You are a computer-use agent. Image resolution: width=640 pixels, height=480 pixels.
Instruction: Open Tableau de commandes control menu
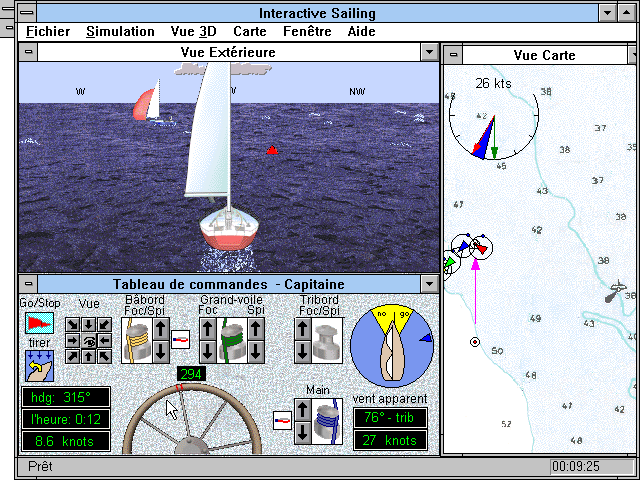tap(28, 284)
